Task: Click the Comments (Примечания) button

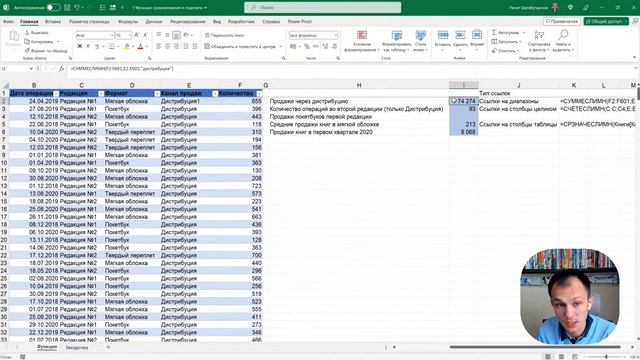Action: [x=562, y=21]
